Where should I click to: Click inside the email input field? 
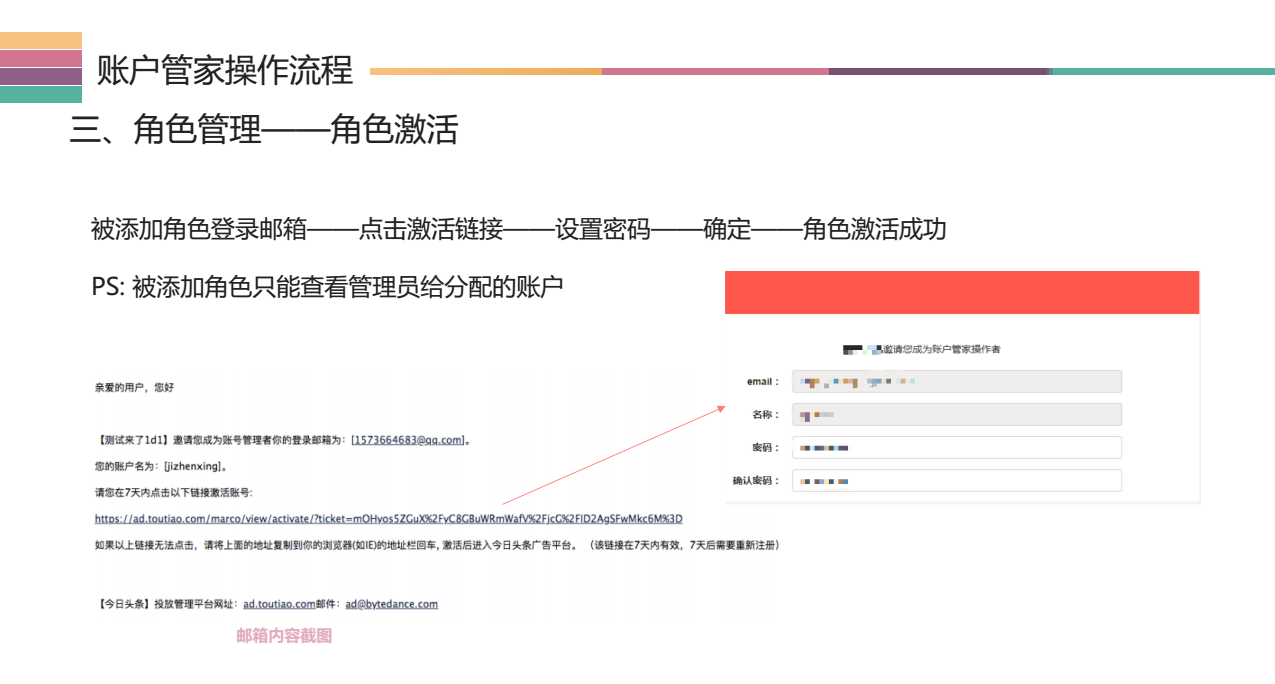click(x=956, y=381)
